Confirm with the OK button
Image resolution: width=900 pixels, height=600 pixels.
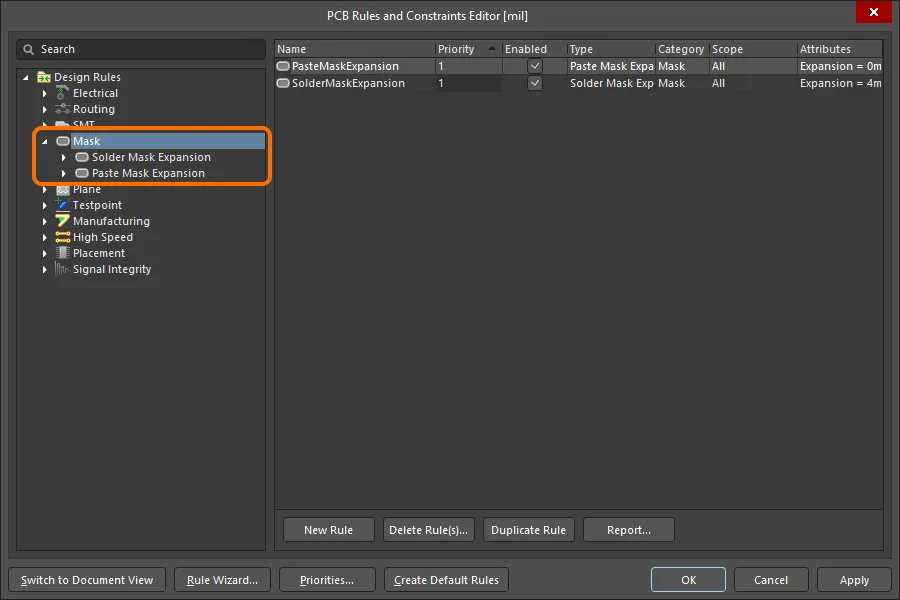(688, 580)
